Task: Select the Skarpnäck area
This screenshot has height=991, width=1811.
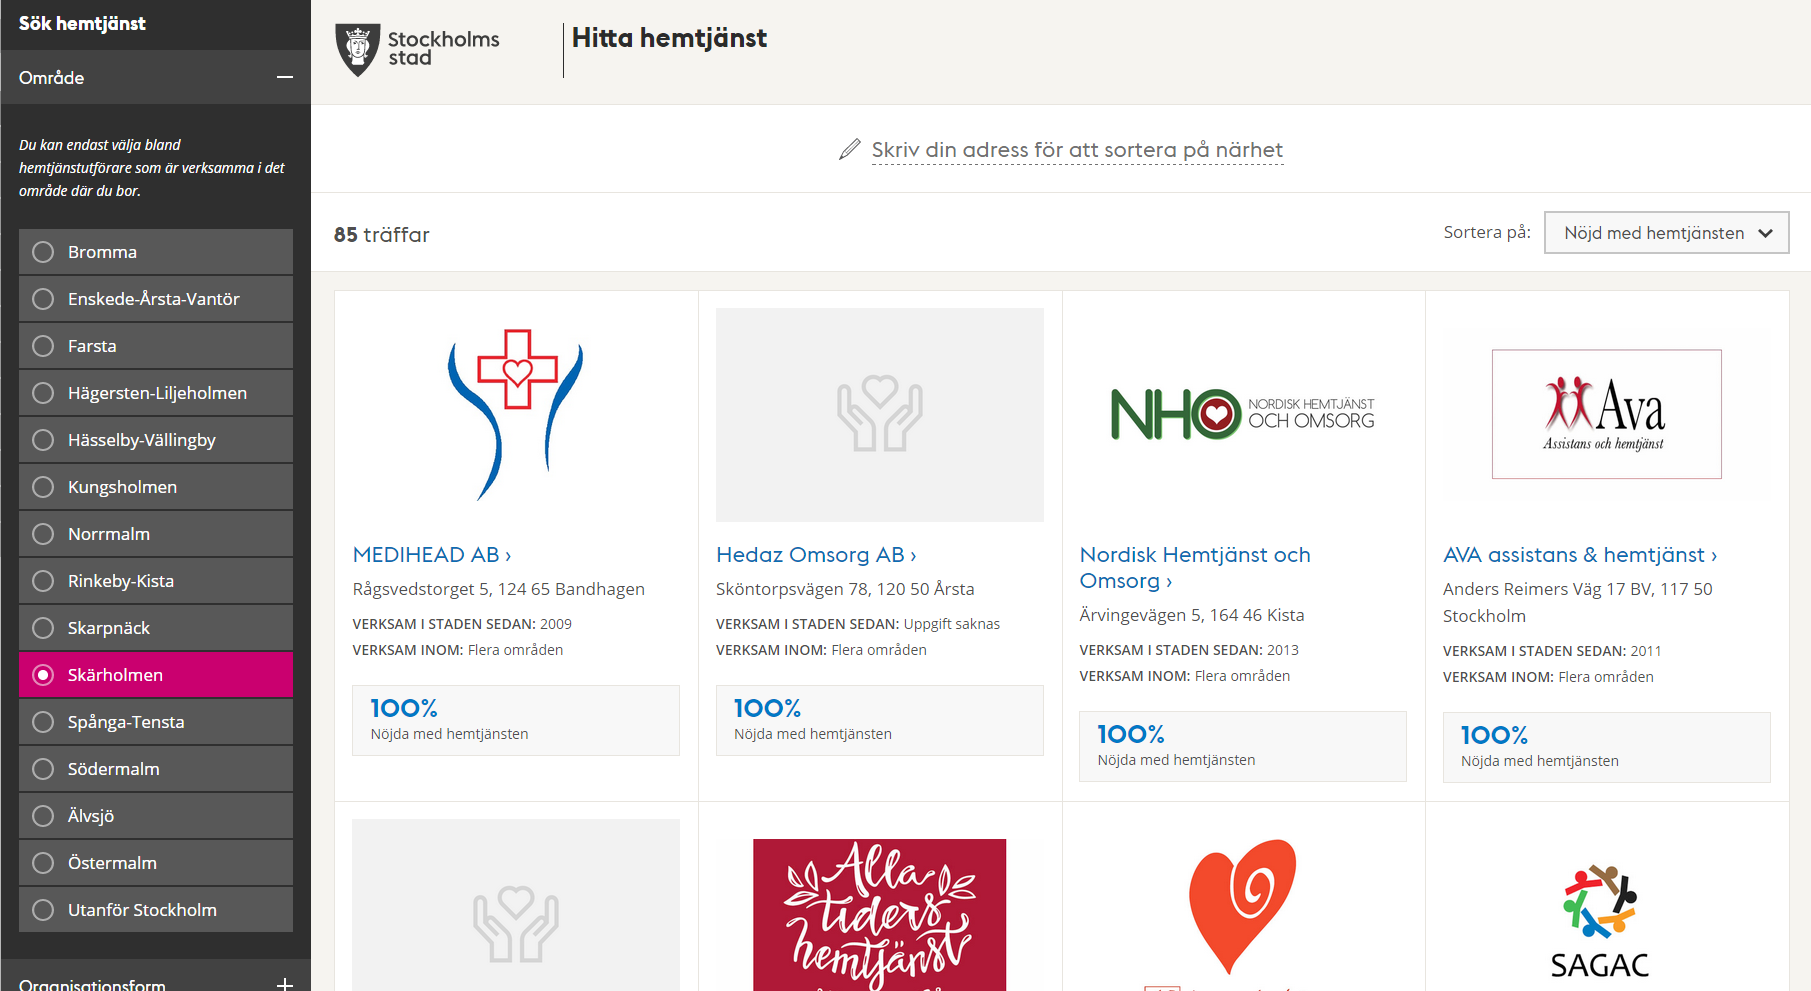Action: (x=156, y=628)
